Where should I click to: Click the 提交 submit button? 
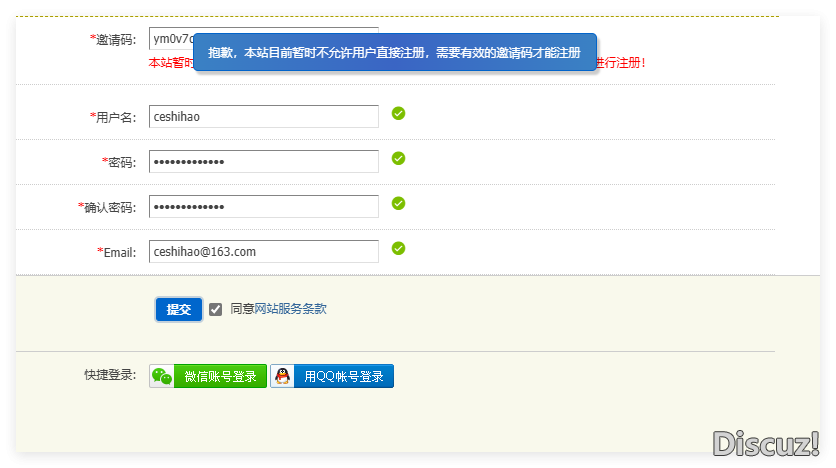pyautogui.click(x=179, y=309)
